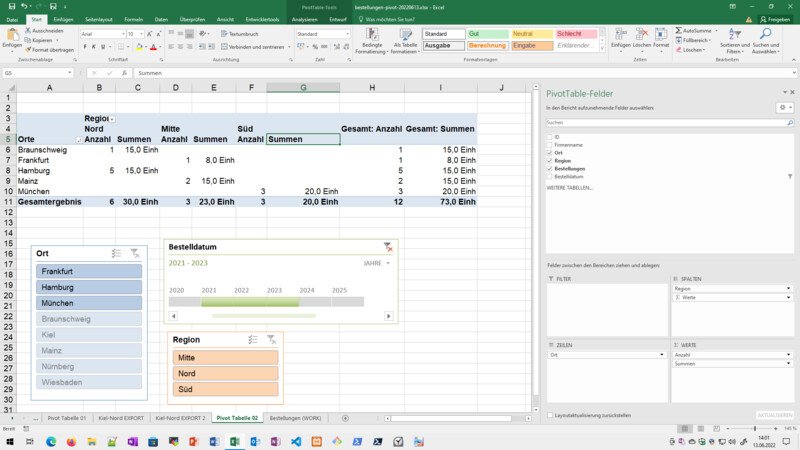
Task: Expand Anzahl field in Werte area
Action: [x=788, y=355]
